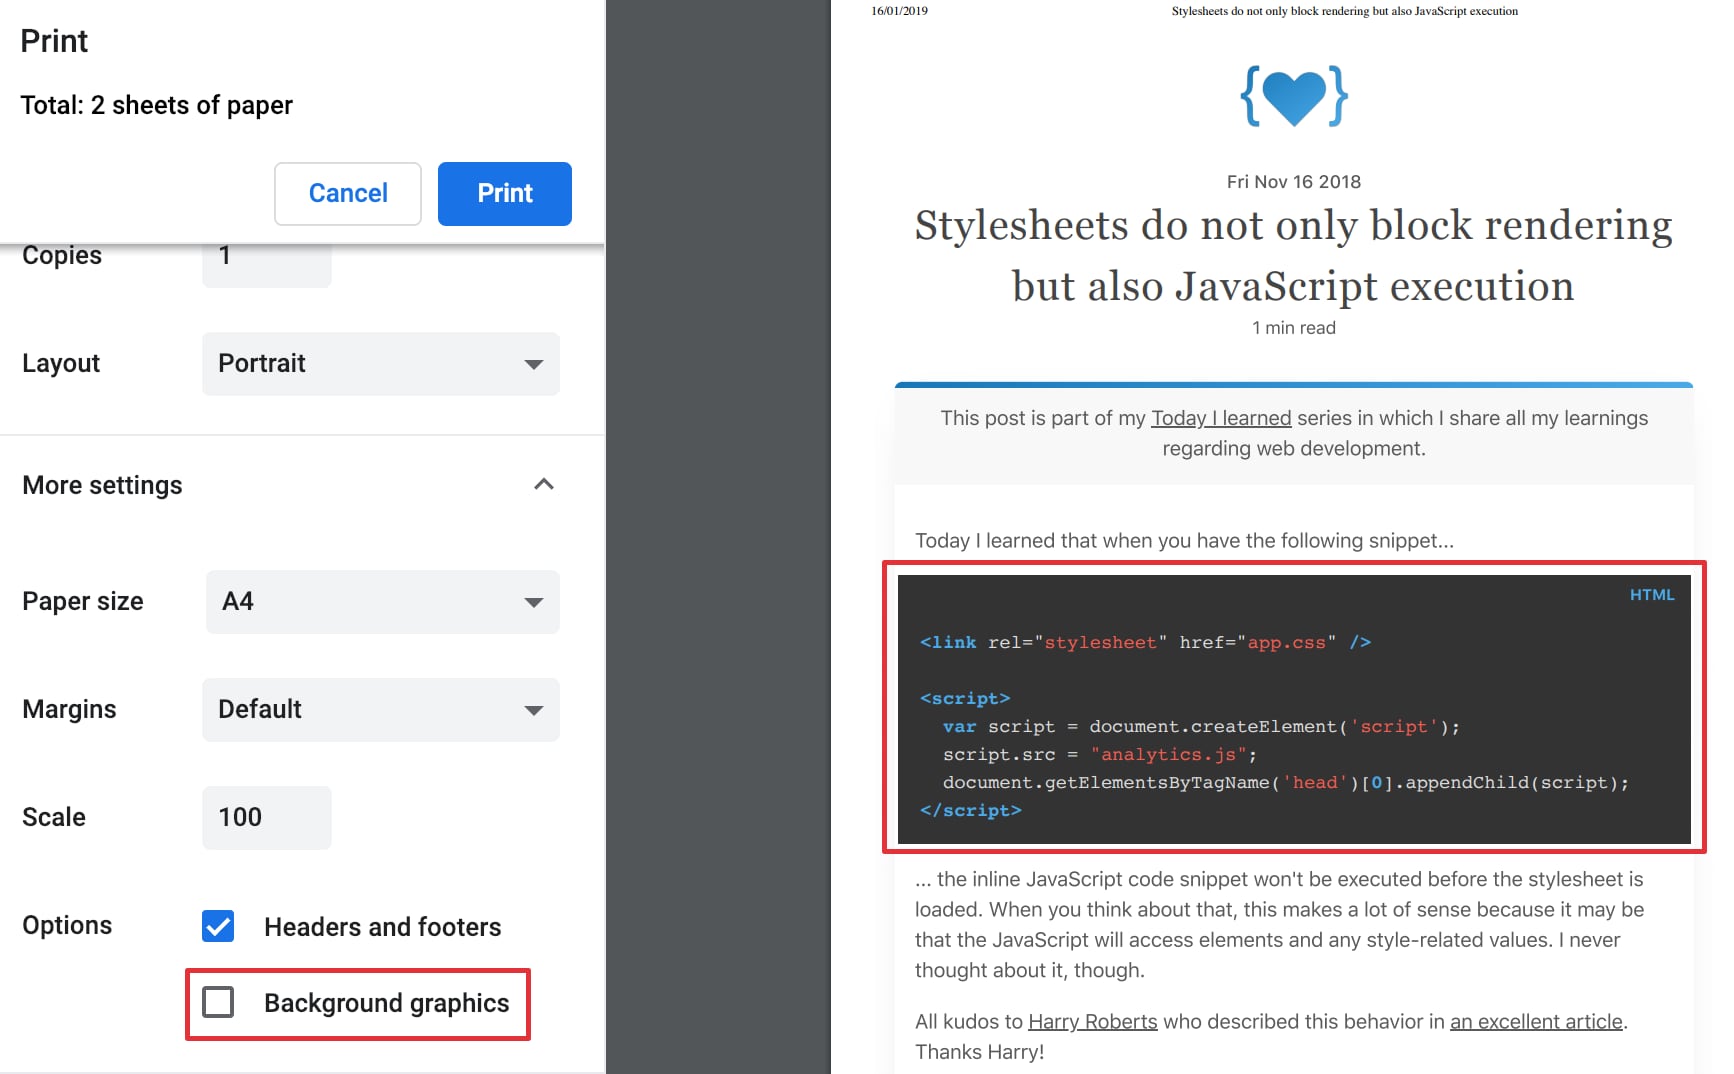Click the 16/01/2019 header date
The height and width of the screenshot is (1074, 1734).
pyautogui.click(x=899, y=11)
